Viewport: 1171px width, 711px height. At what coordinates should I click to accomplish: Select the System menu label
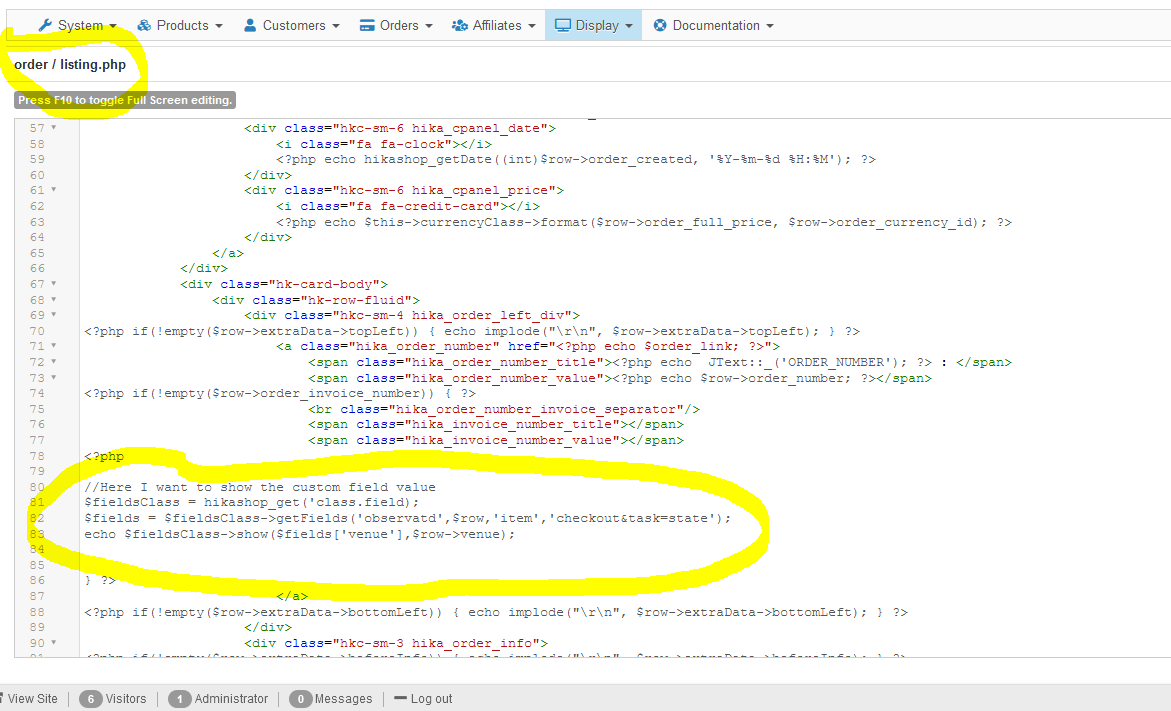pos(81,25)
